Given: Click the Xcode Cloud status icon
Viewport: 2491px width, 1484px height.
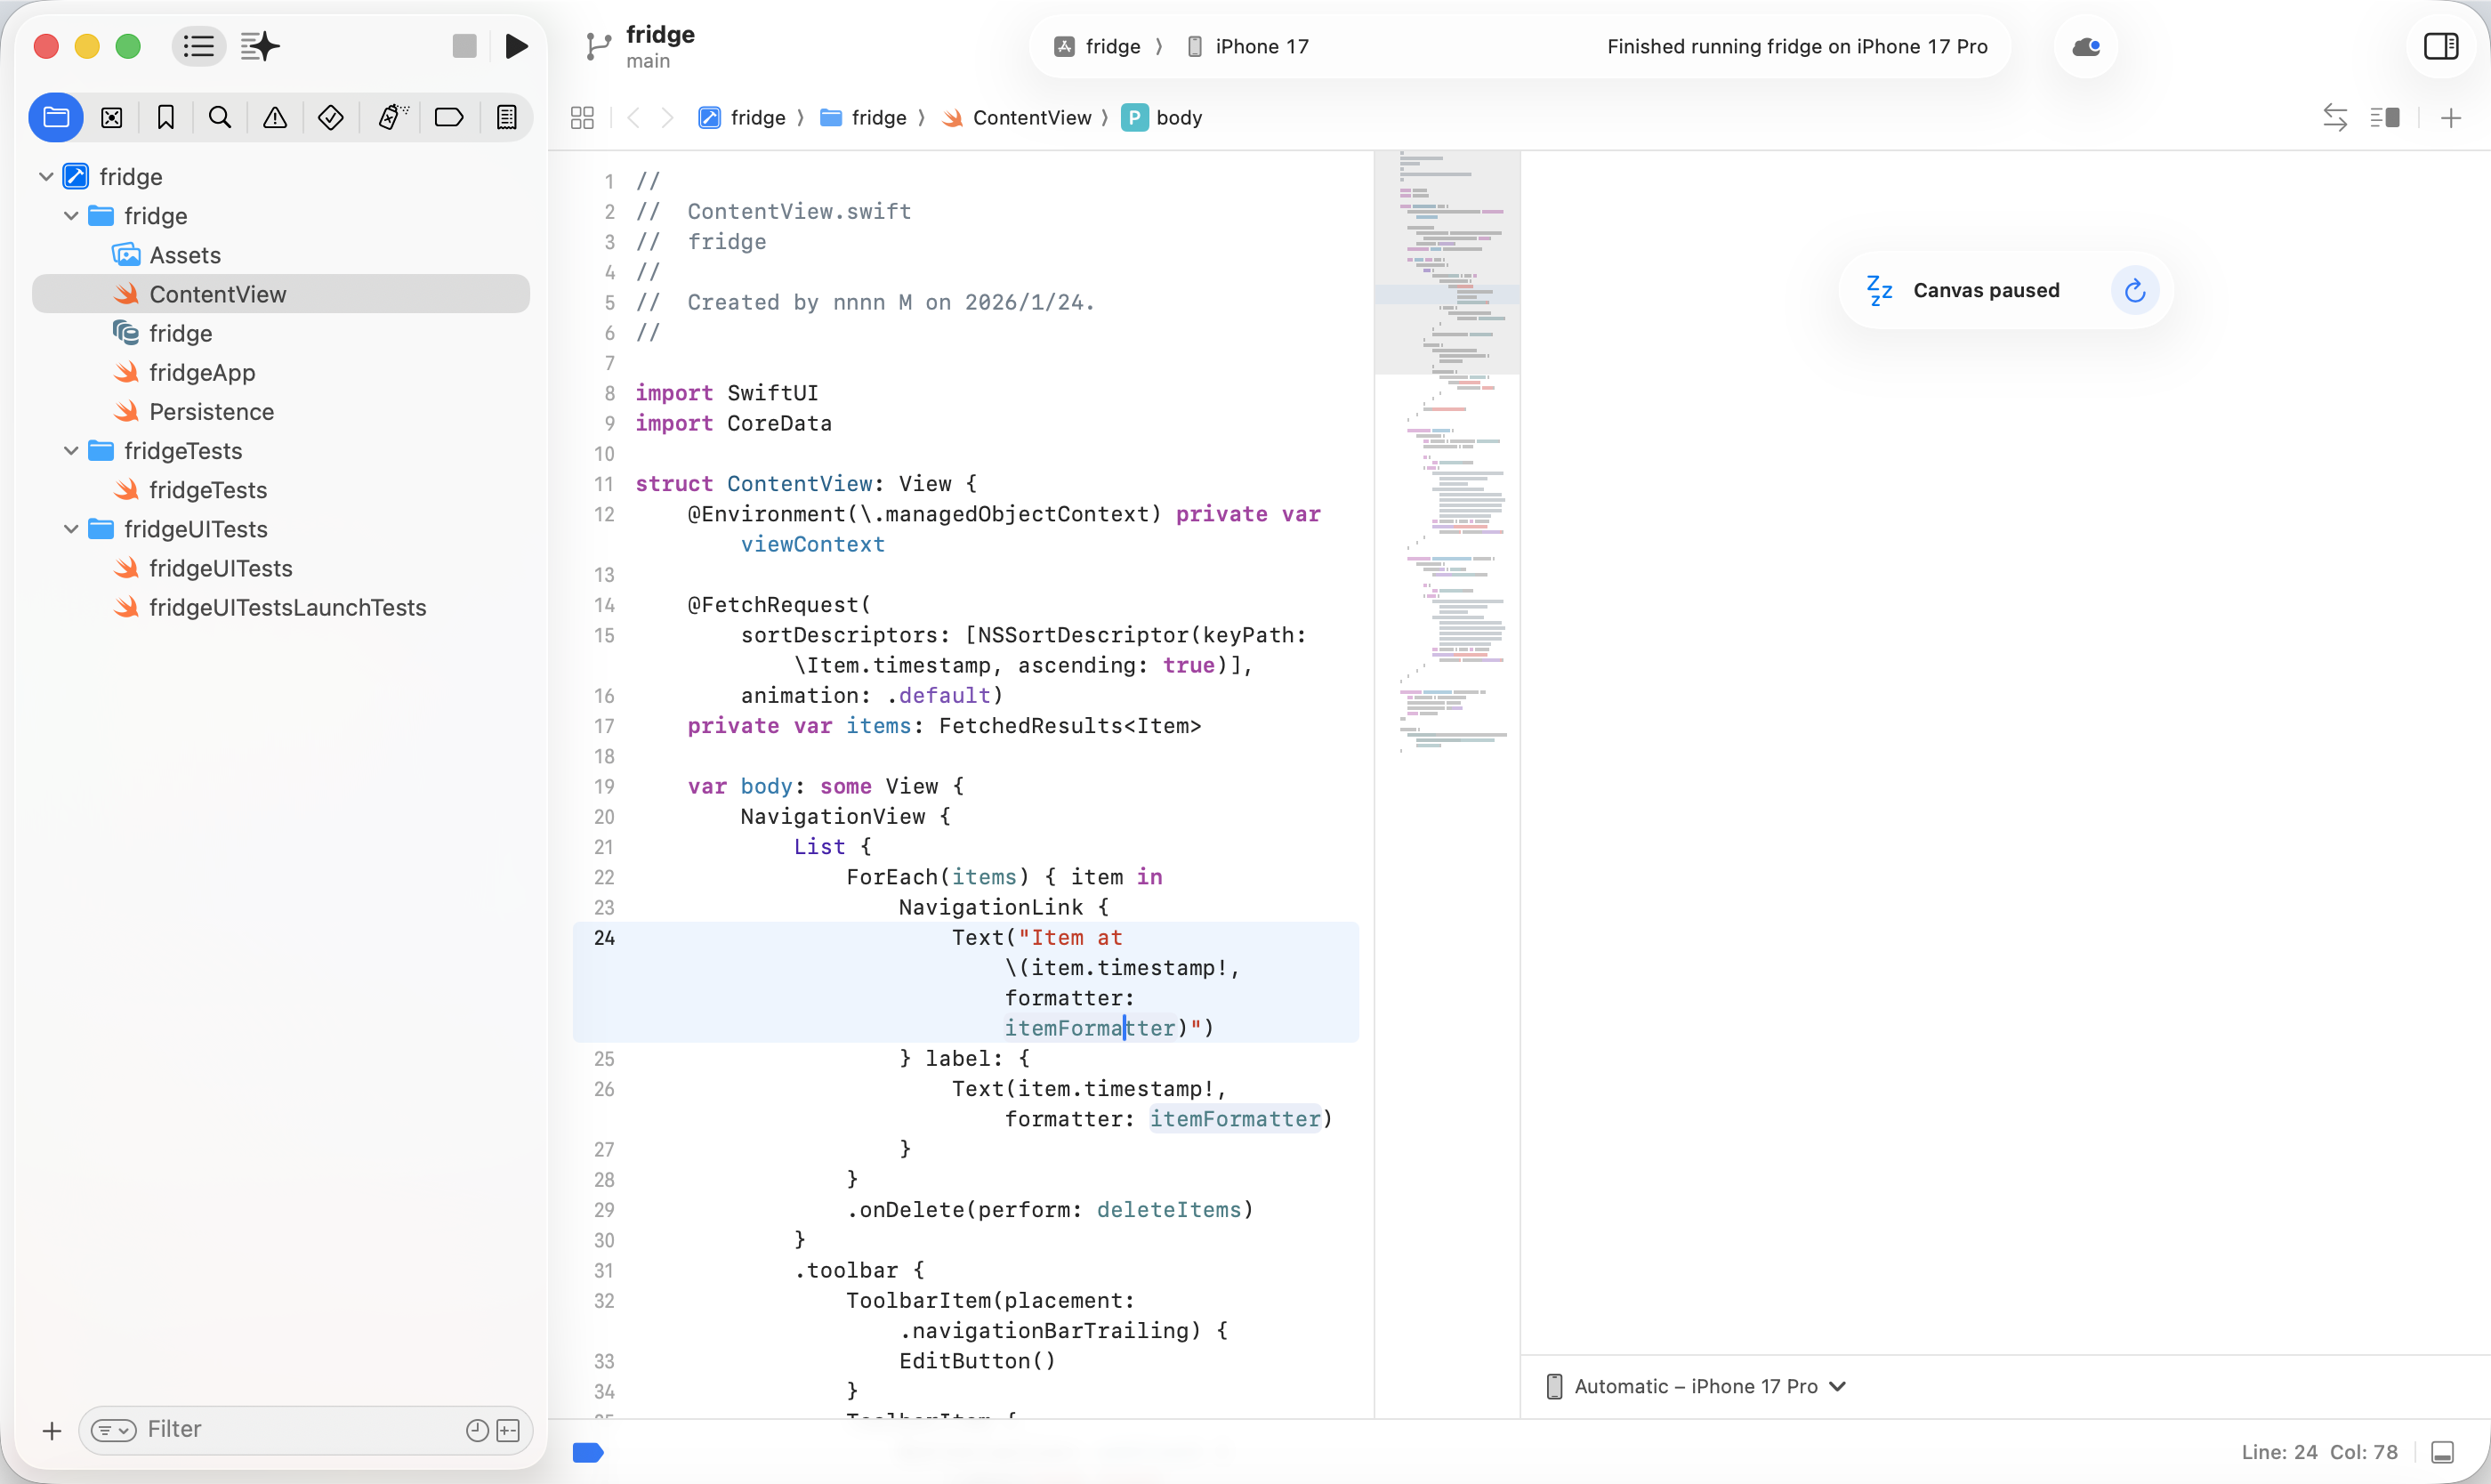Looking at the screenshot, I should pyautogui.click(x=2086, y=47).
